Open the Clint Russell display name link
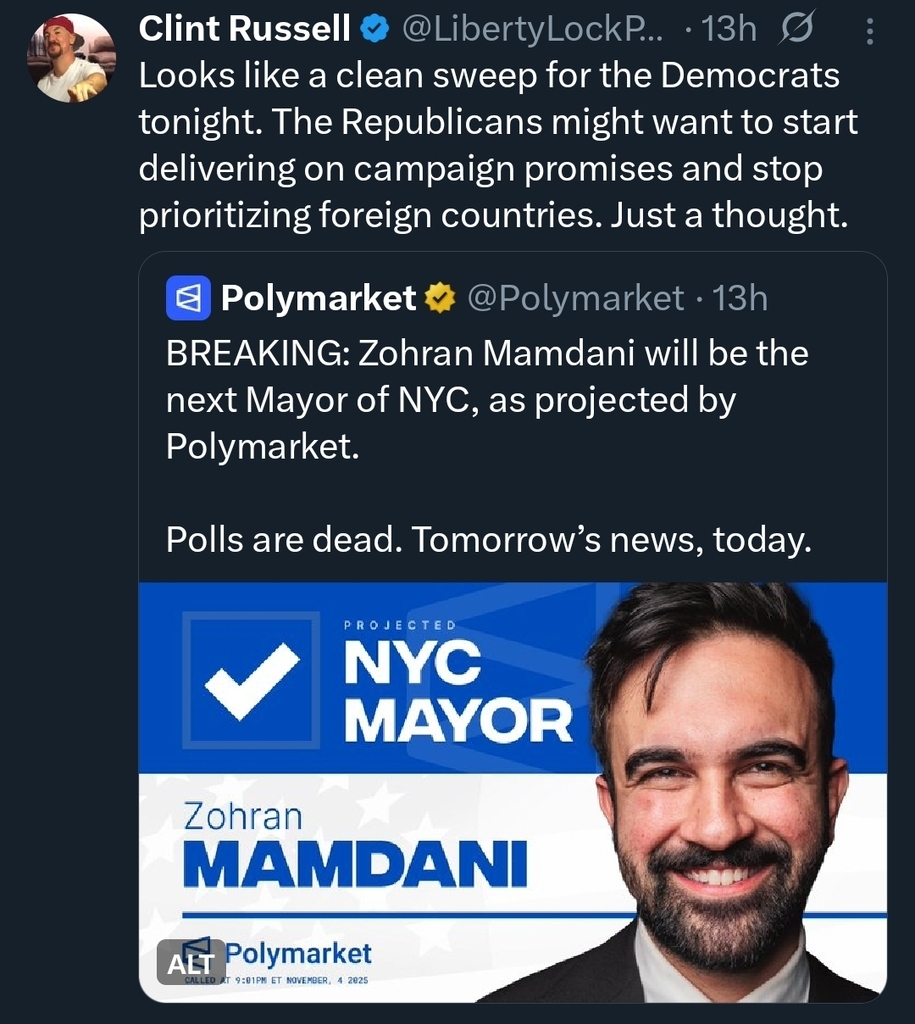 coord(244,30)
